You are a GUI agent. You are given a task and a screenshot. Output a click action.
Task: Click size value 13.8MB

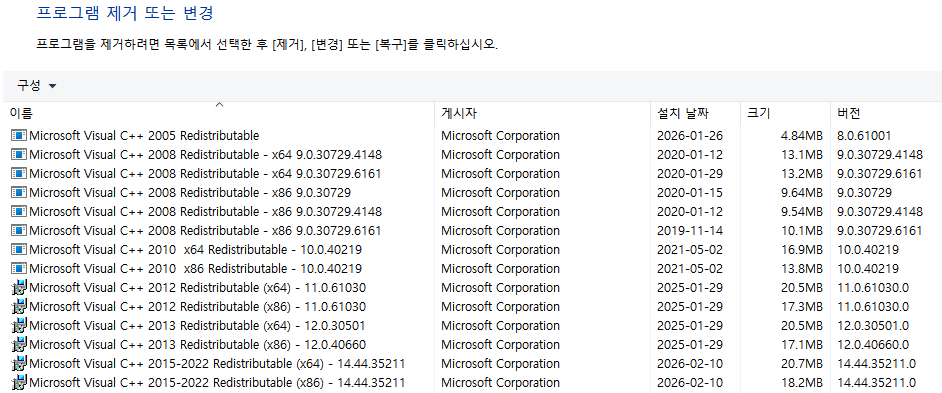click(x=801, y=269)
